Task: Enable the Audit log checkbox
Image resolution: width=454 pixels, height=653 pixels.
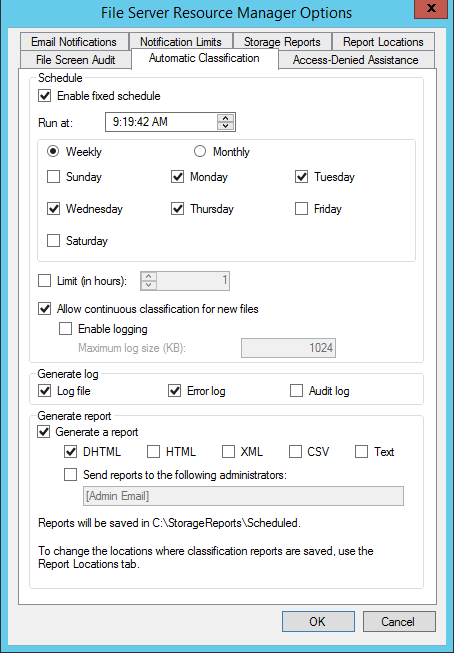Action: click(296, 391)
